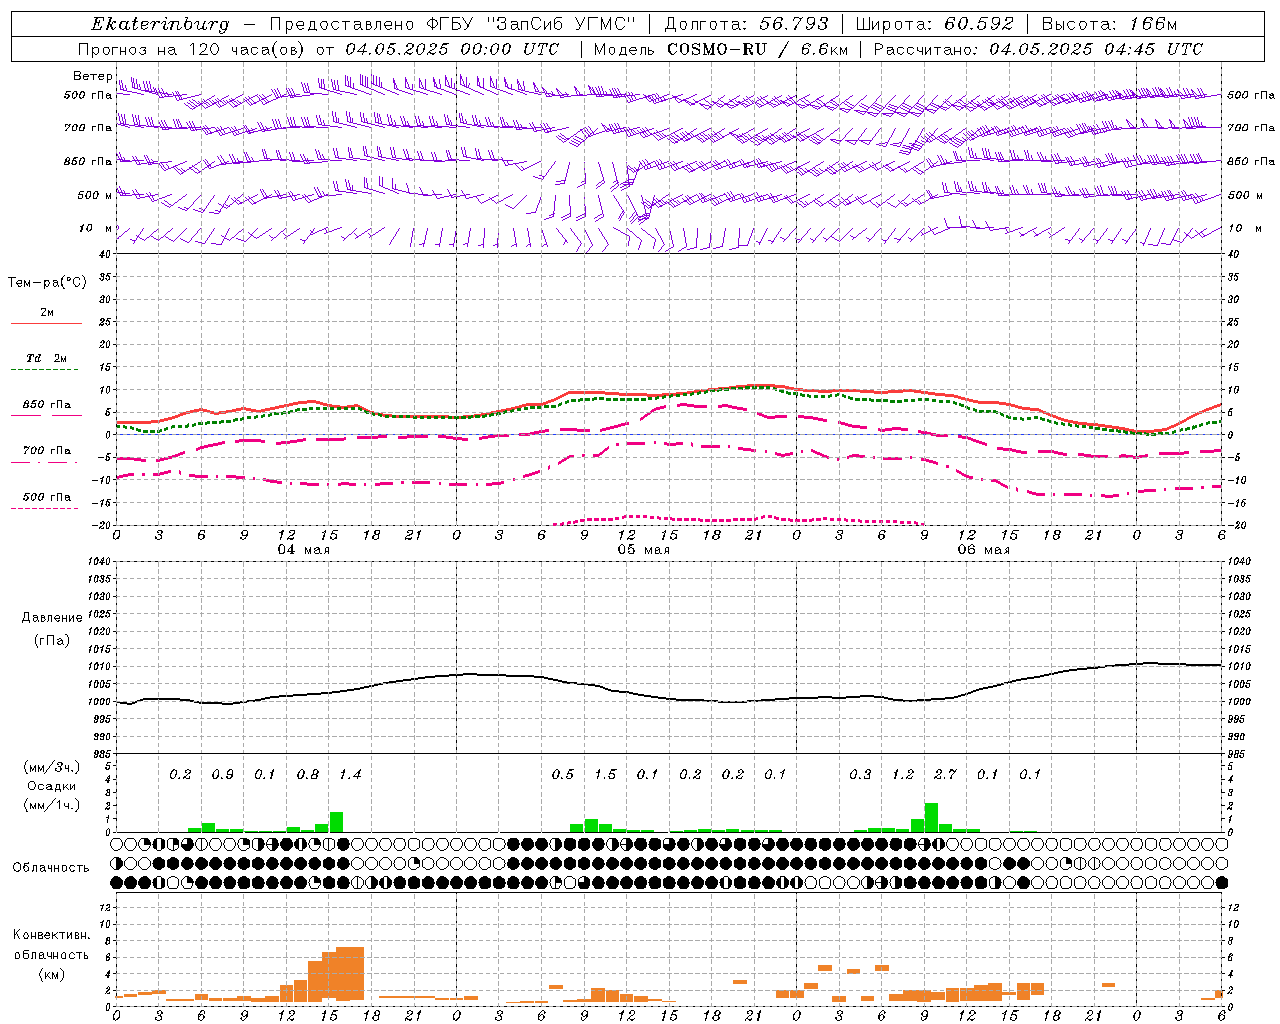Click the "850 гПа" temperature legend entry
The image size is (1280, 1024).
(x=47, y=405)
